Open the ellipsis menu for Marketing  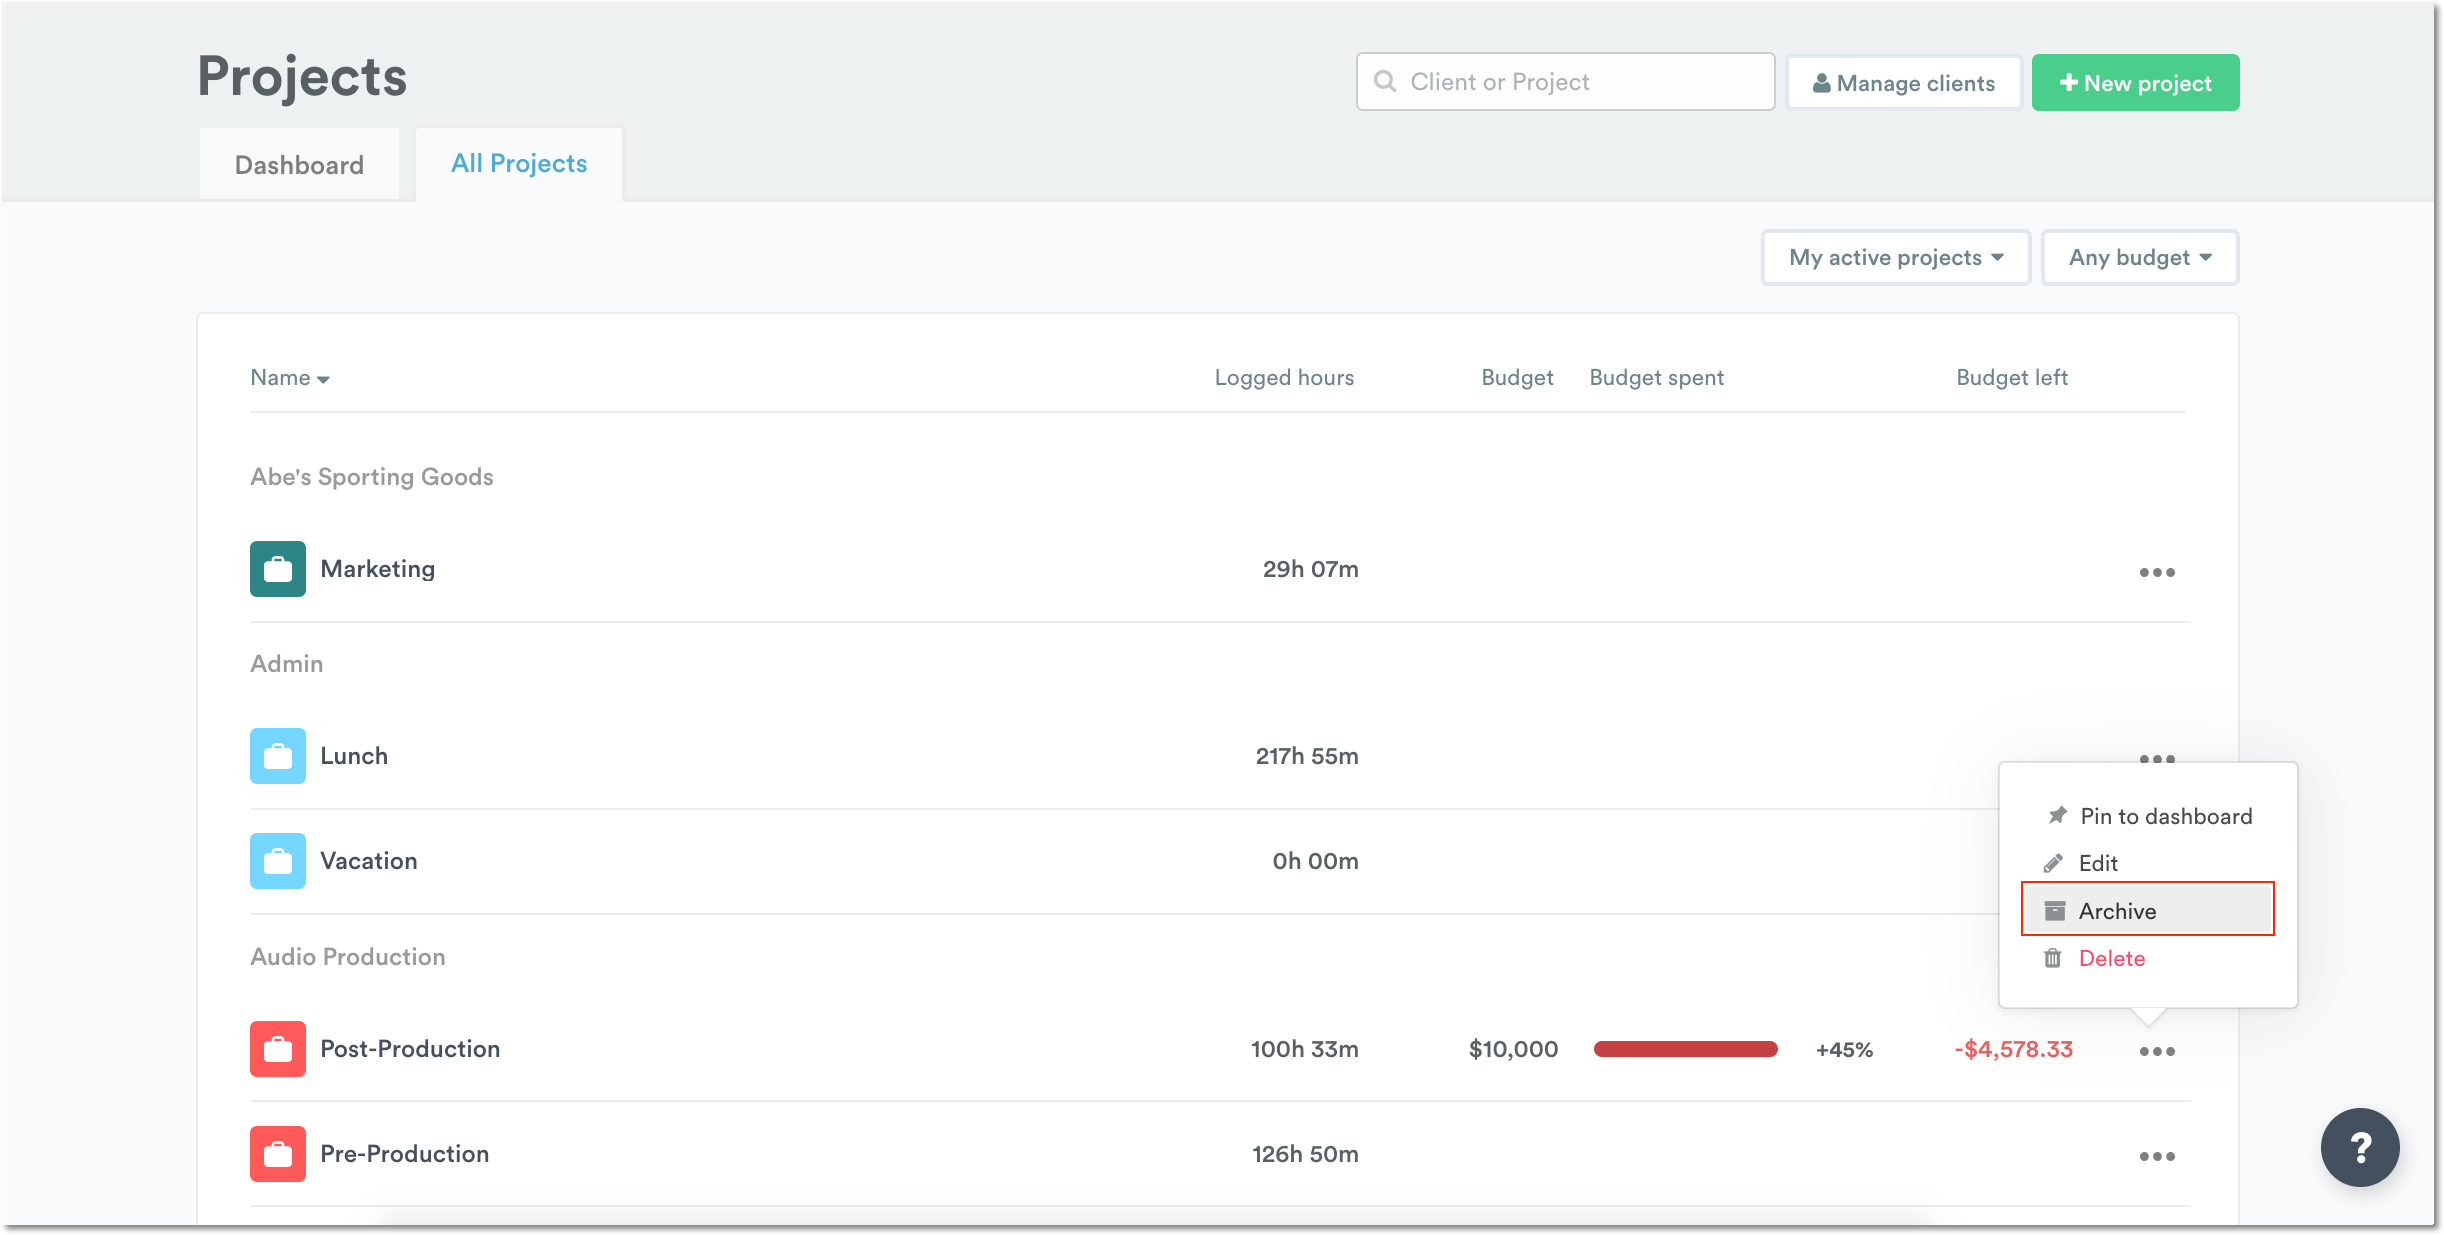2157,572
